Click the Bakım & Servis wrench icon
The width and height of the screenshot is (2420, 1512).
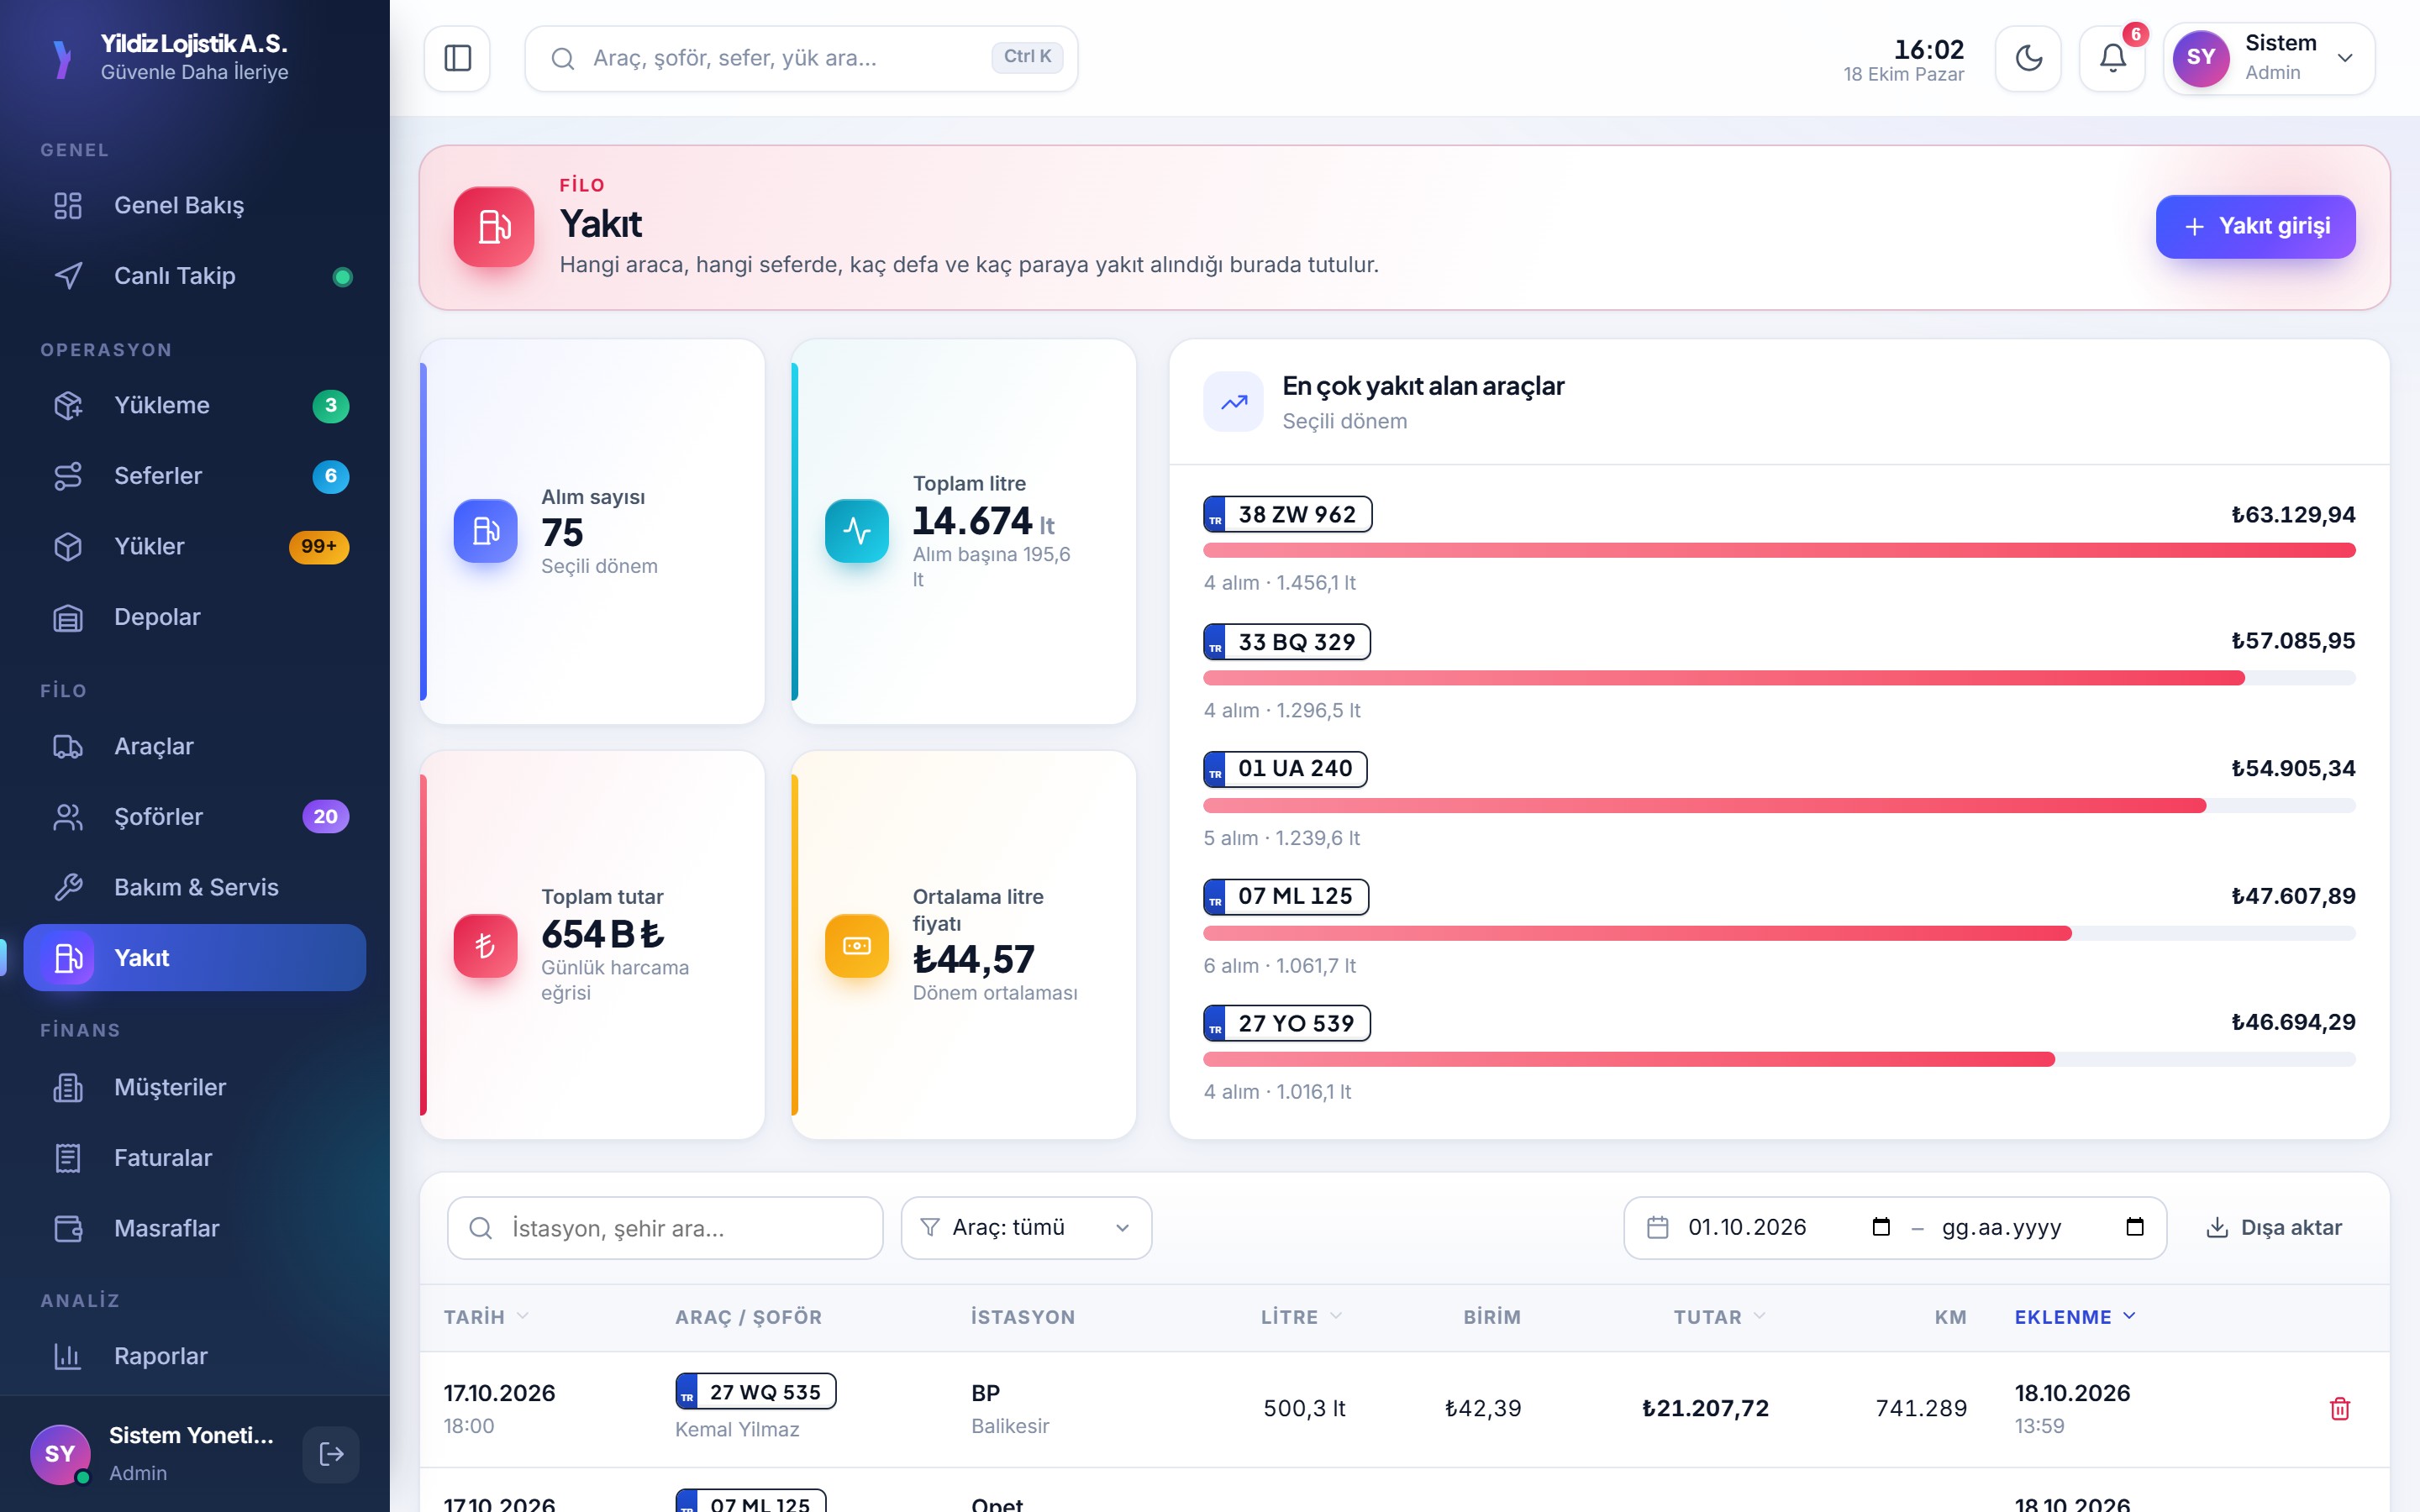click(x=68, y=888)
